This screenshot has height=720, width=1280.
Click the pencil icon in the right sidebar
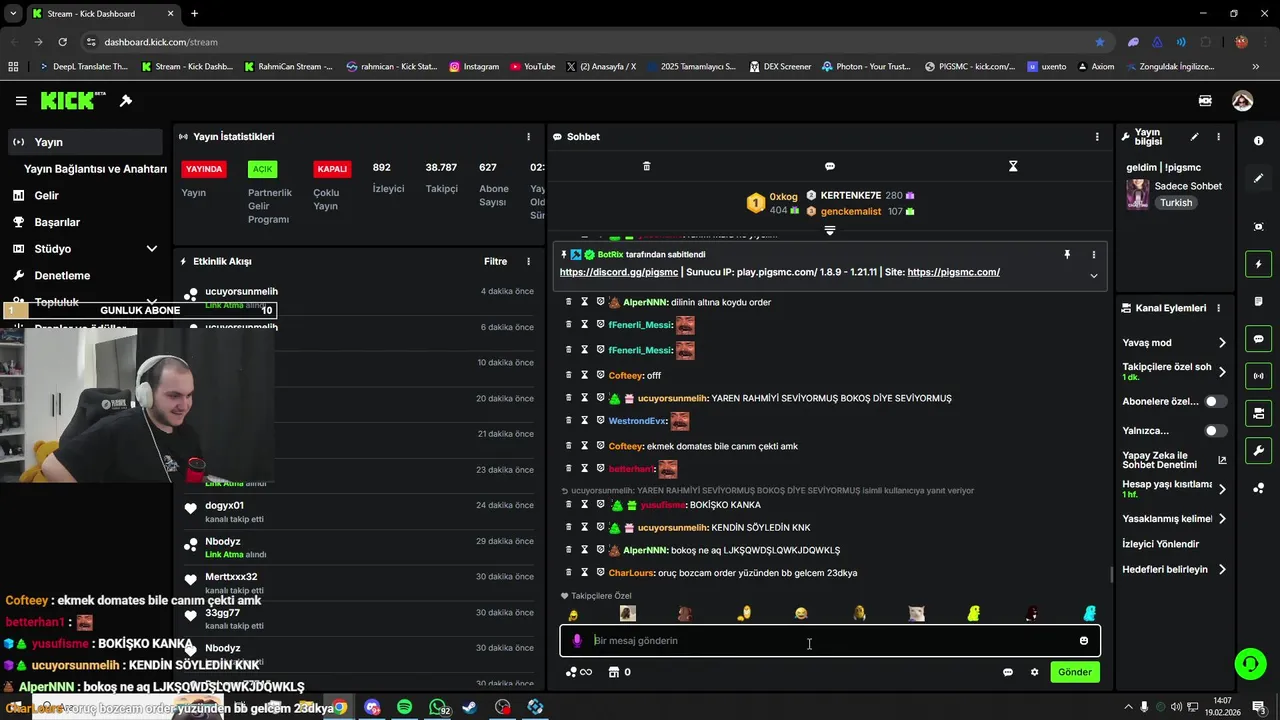(1258, 178)
